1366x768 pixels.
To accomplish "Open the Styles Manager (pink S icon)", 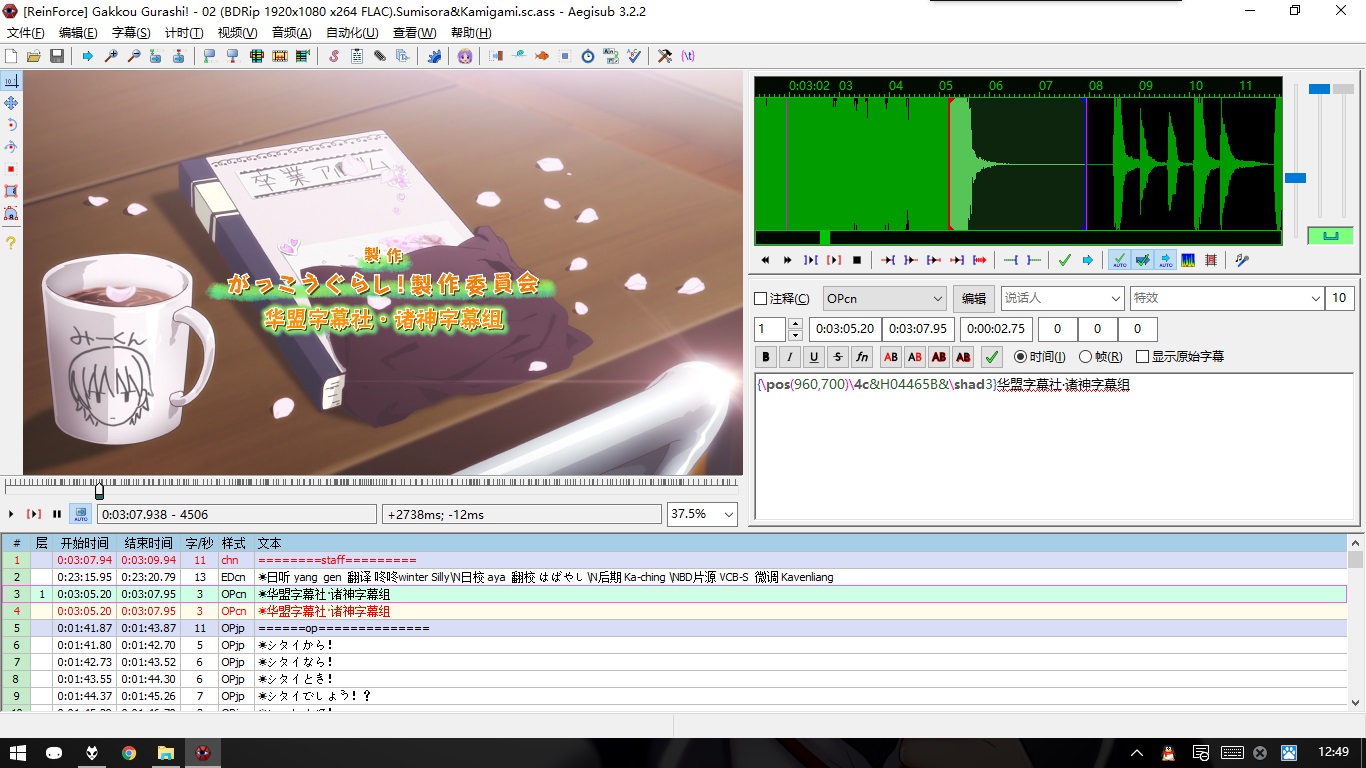I will click(x=334, y=56).
